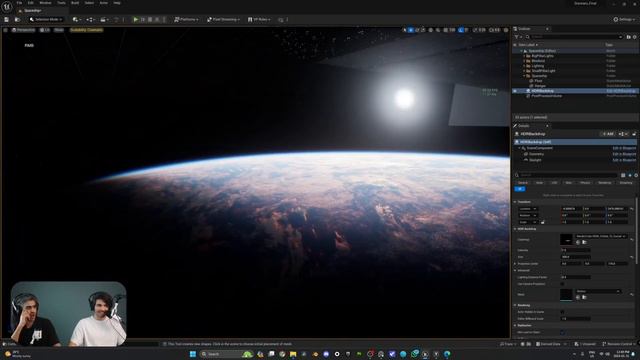Start Play in Editor with green play button
The image size is (640, 360).
[136, 19]
